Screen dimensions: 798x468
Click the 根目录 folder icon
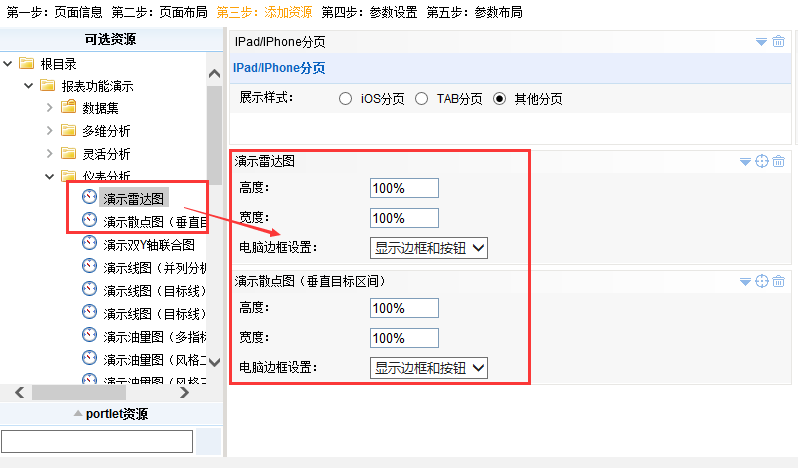tap(26, 63)
